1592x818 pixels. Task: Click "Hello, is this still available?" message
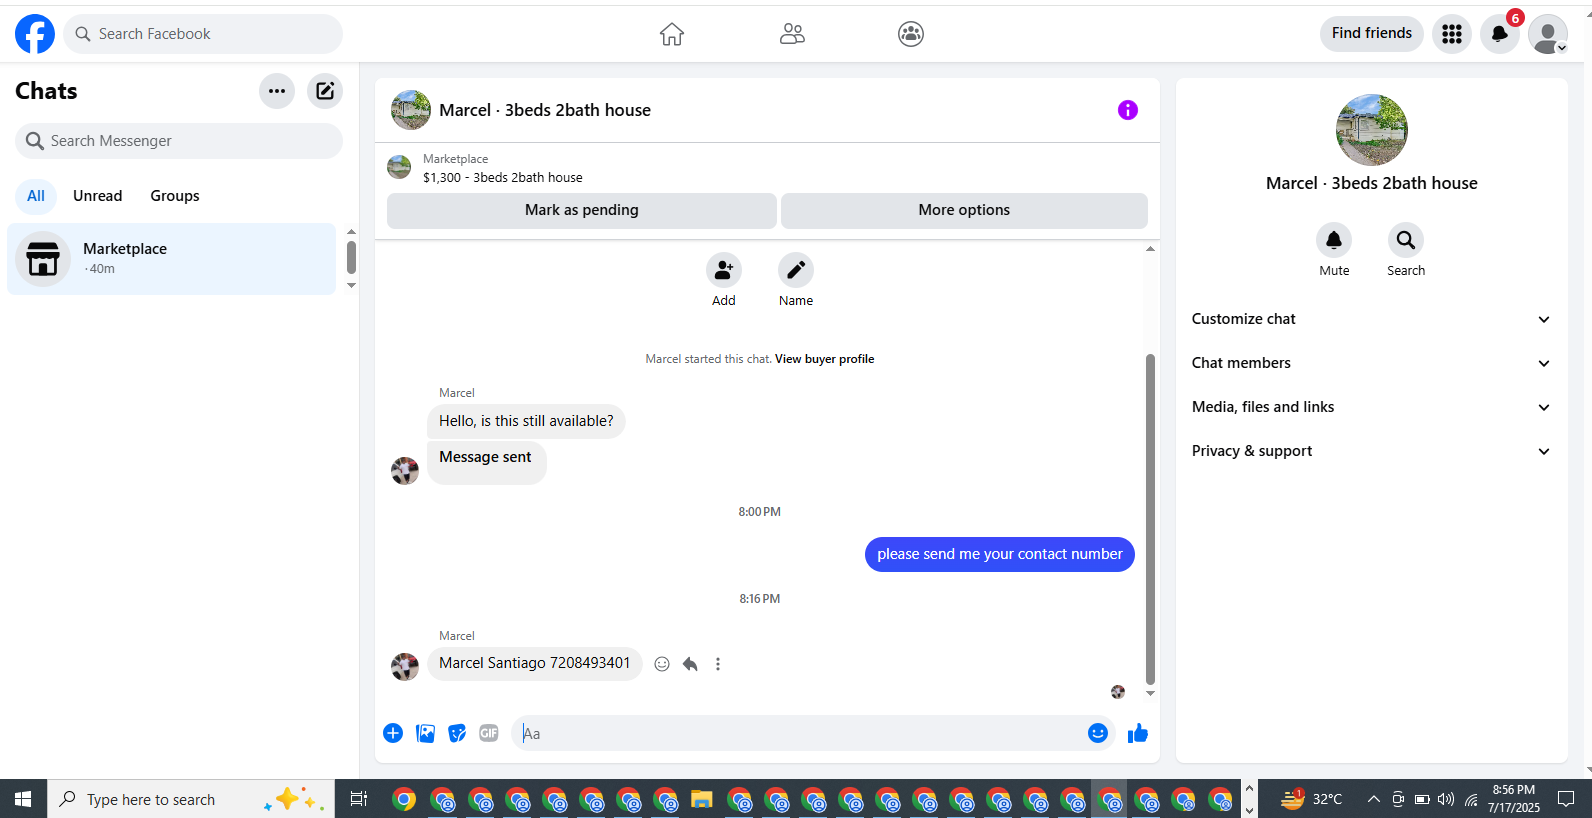click(x=526, y=421)
